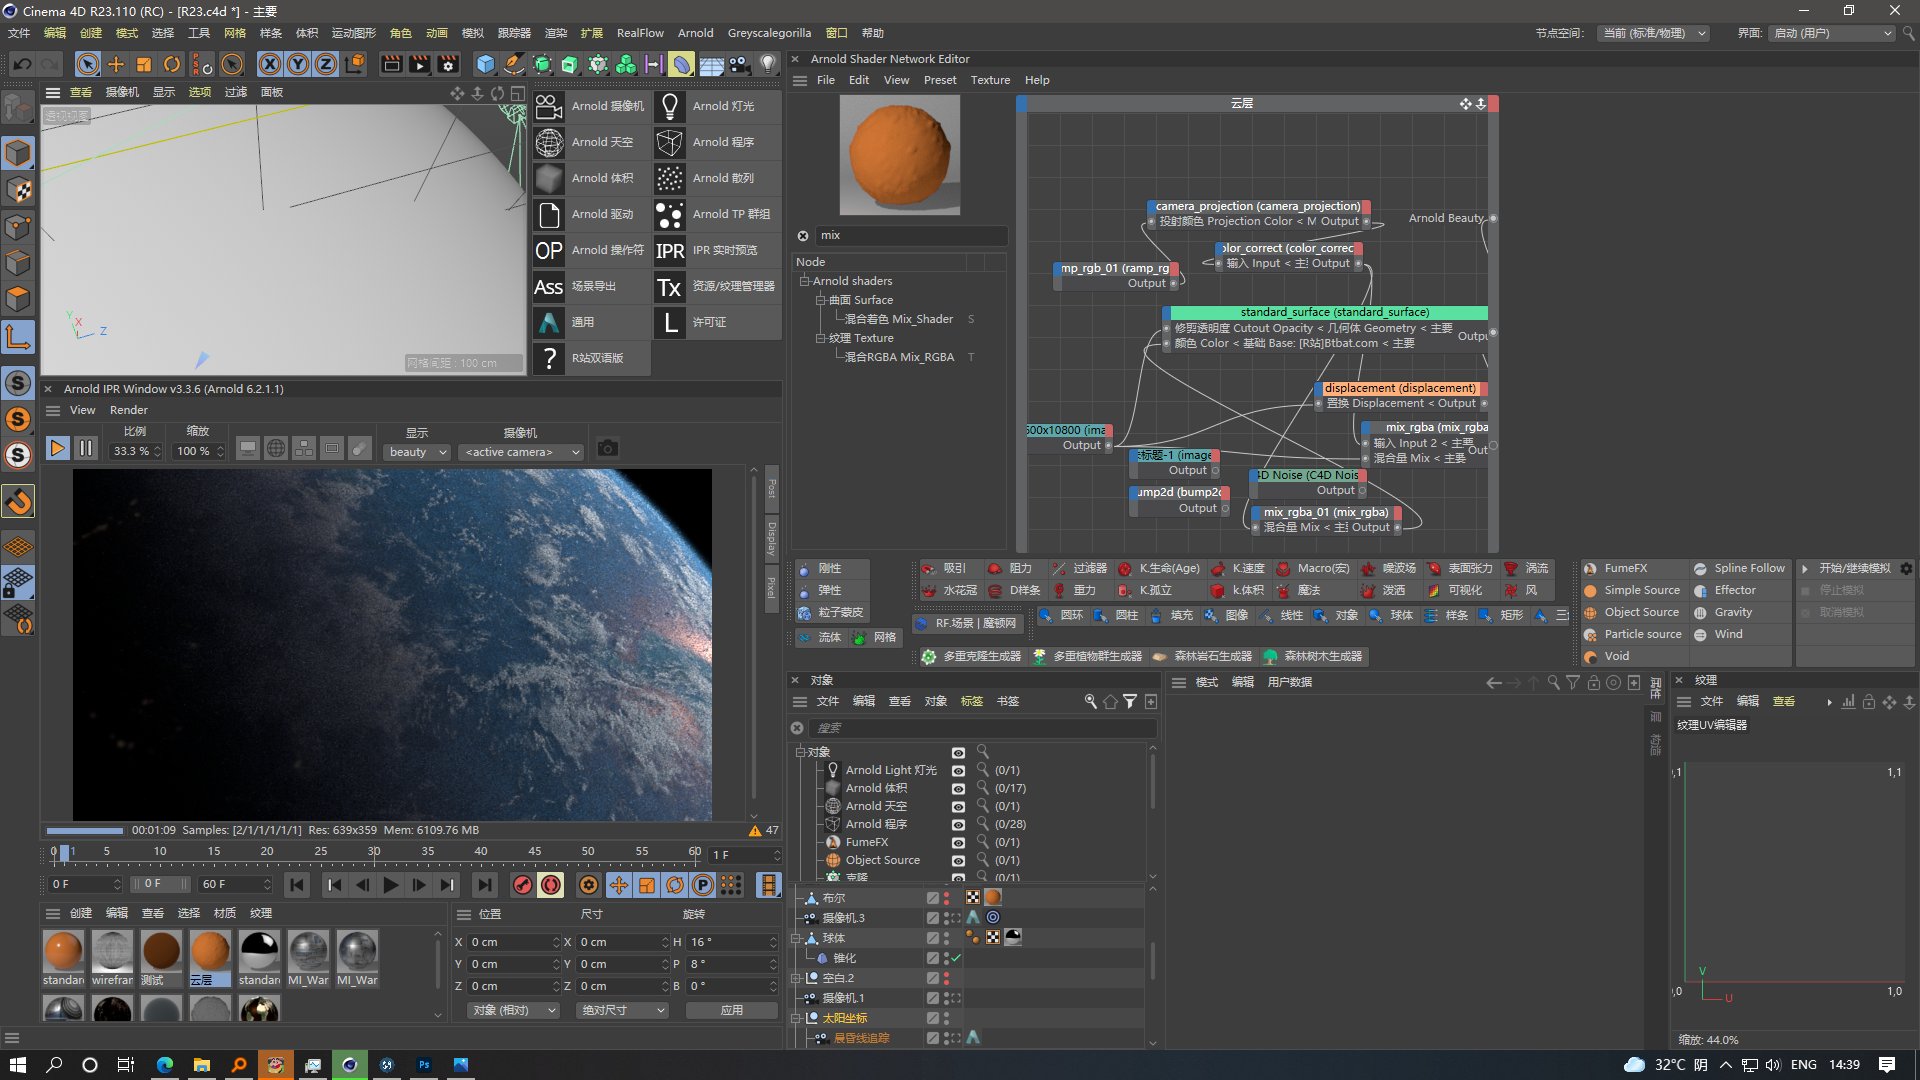Viewport: 1920px width, 1080px height.
Task: Open the Render menu in the IPR window
Action: click(x=128, y=410)
